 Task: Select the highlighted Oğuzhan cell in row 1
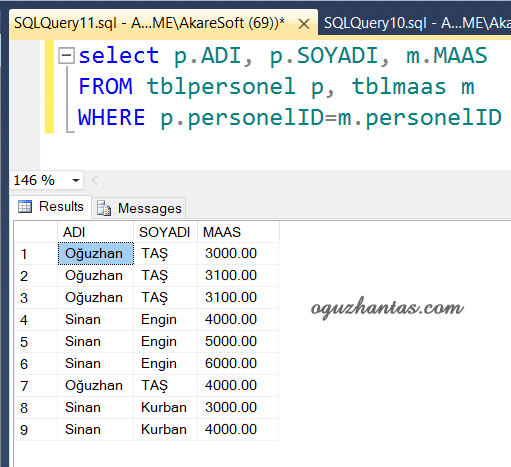(x=95, y=254)
